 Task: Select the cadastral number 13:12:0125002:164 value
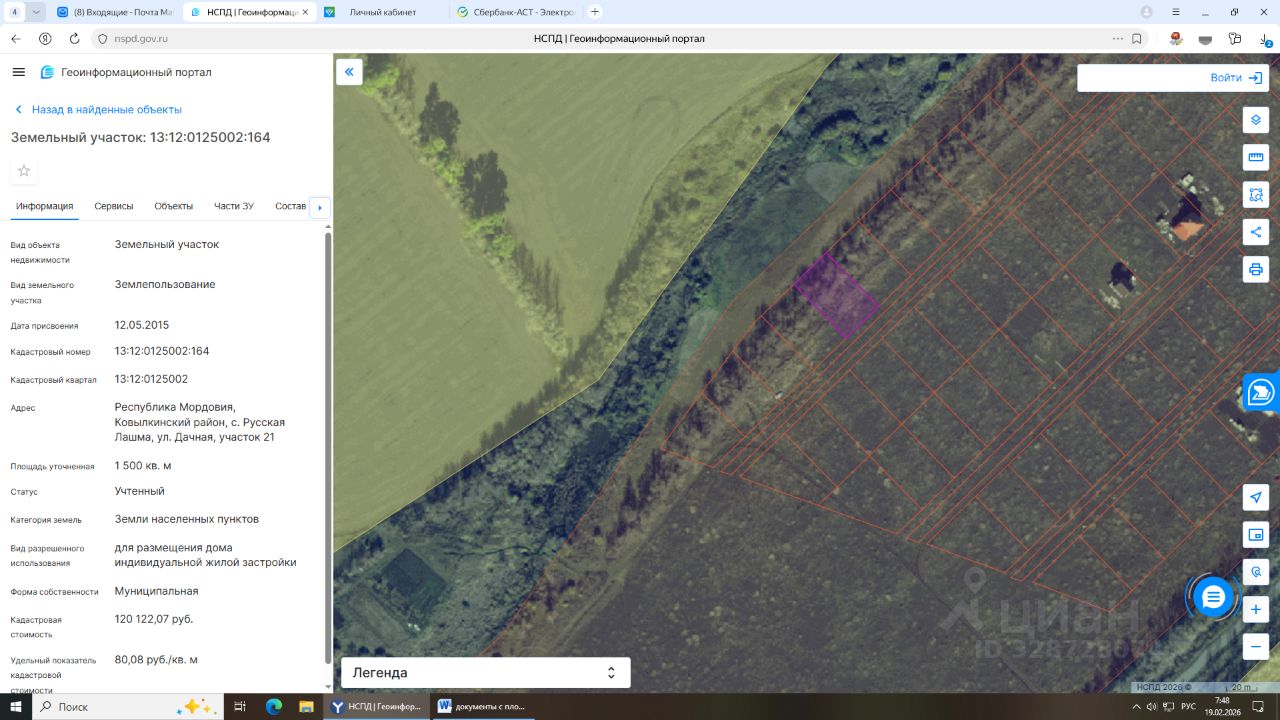coord(162,351)
